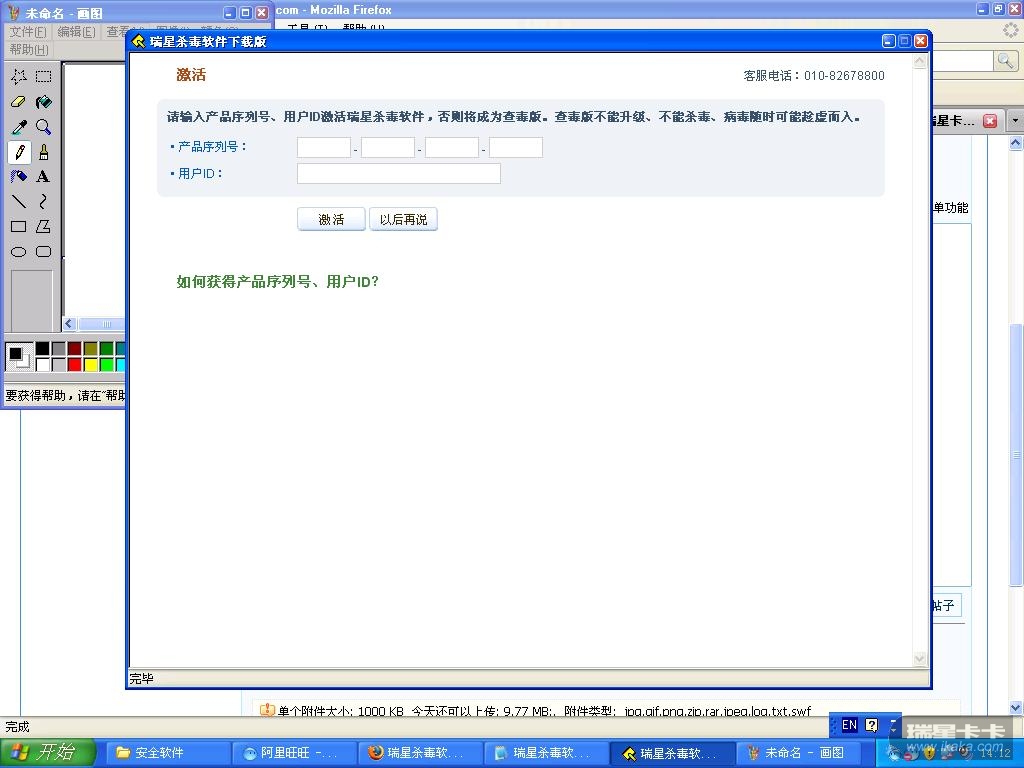Pick the Fill With Color bucket tool

[x=43, y=102]
